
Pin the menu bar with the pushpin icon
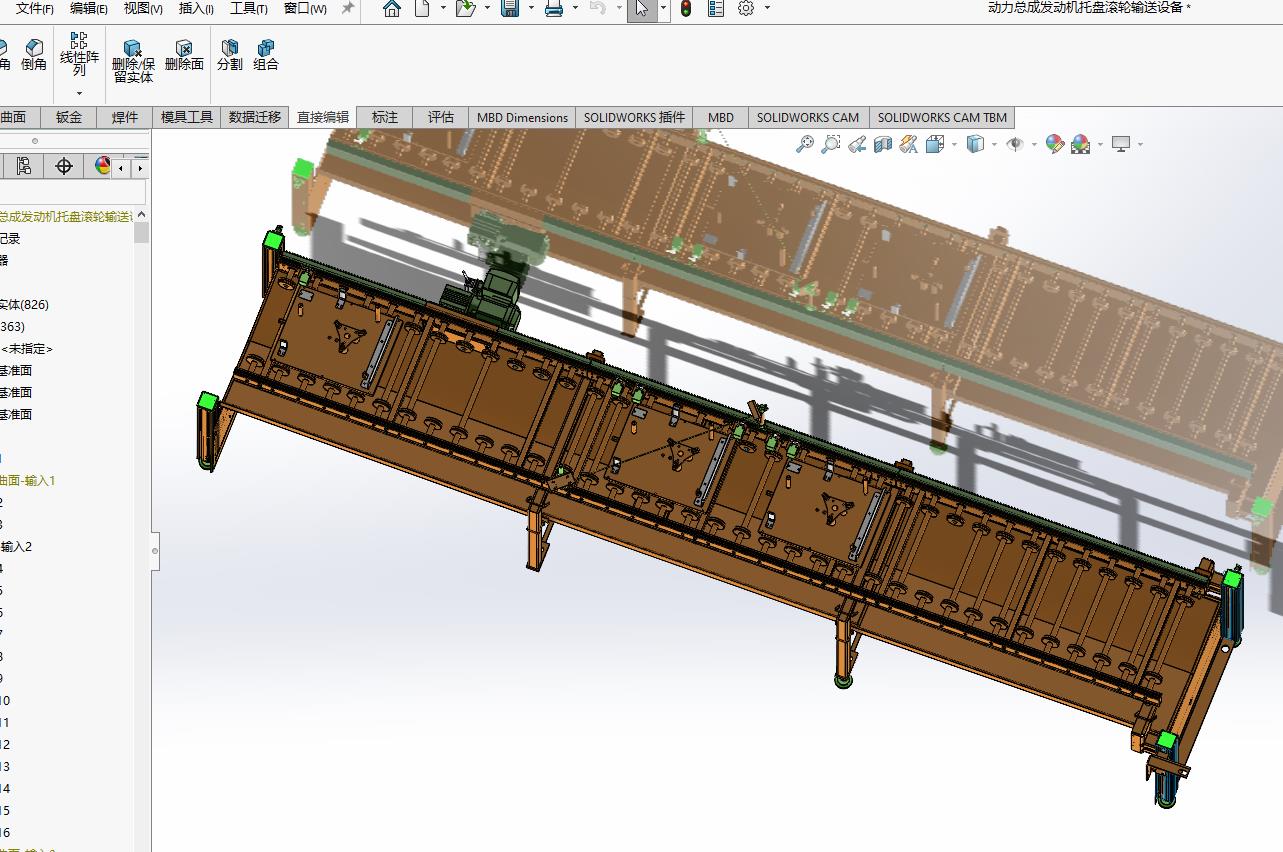[x=348, y=8]
